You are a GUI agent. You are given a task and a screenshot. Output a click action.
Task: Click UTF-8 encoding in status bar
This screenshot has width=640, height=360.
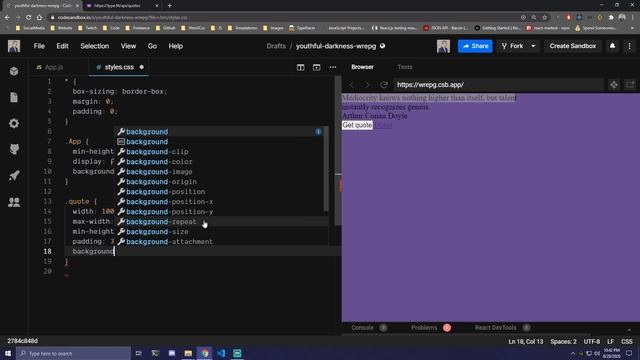click(x=592, y=341)
